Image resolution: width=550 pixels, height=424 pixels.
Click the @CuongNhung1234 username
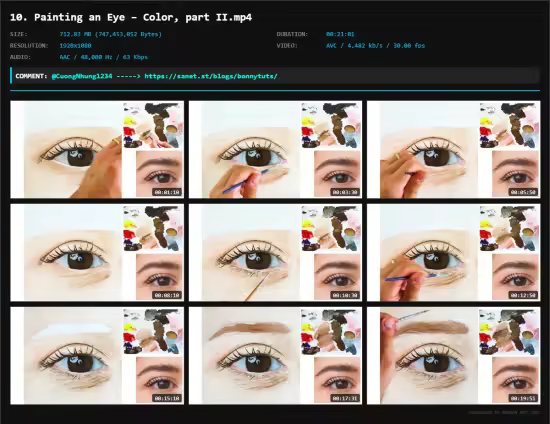tap(82, 76)
